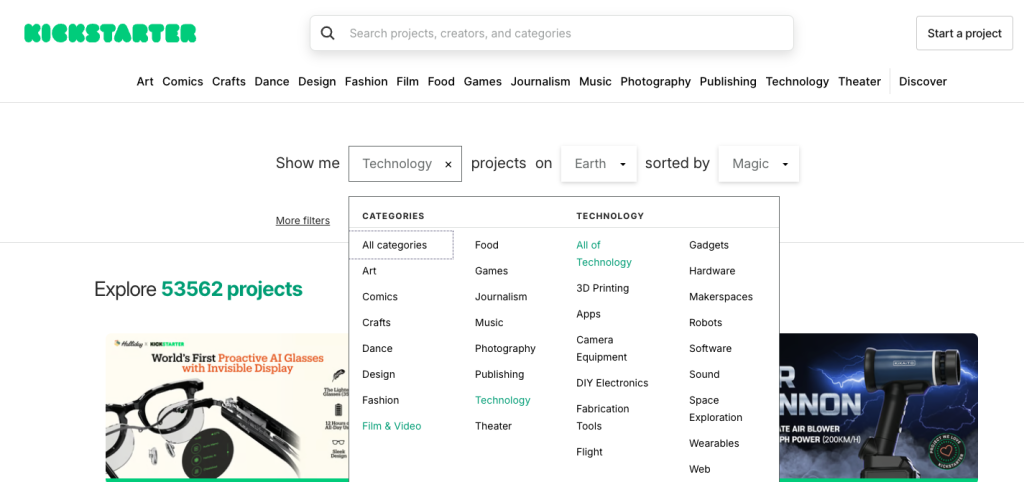Open Food in the top navigation bar

441,82
